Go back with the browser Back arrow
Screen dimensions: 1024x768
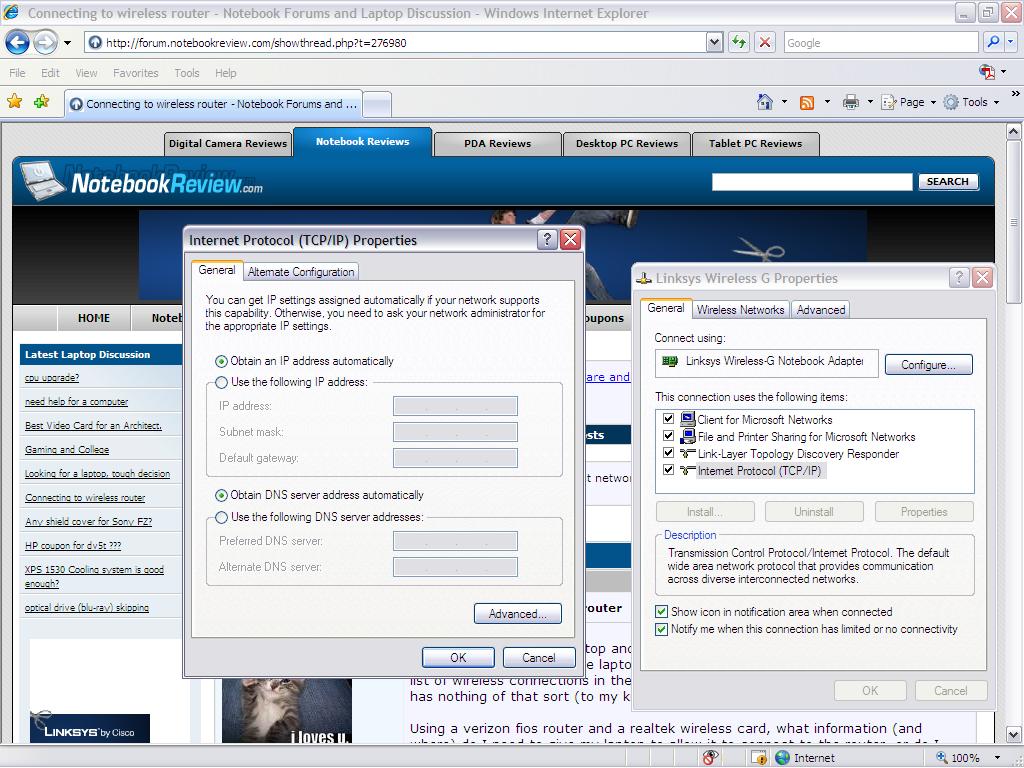[x=17, y=43]
